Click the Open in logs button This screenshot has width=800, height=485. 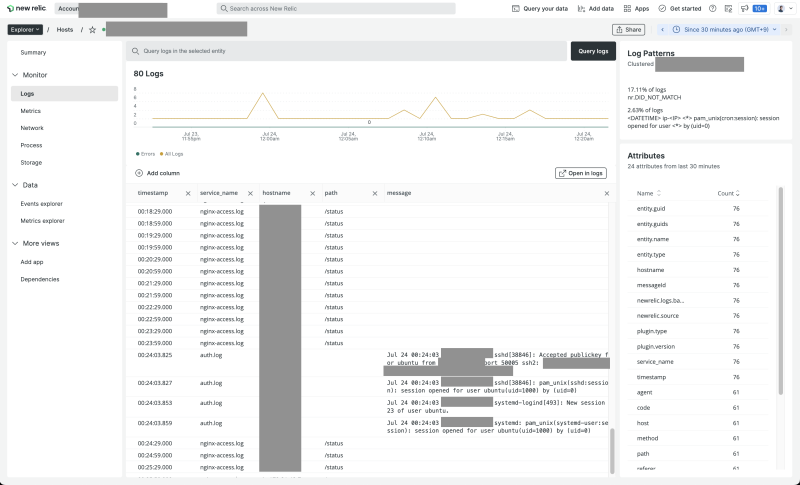581,173
